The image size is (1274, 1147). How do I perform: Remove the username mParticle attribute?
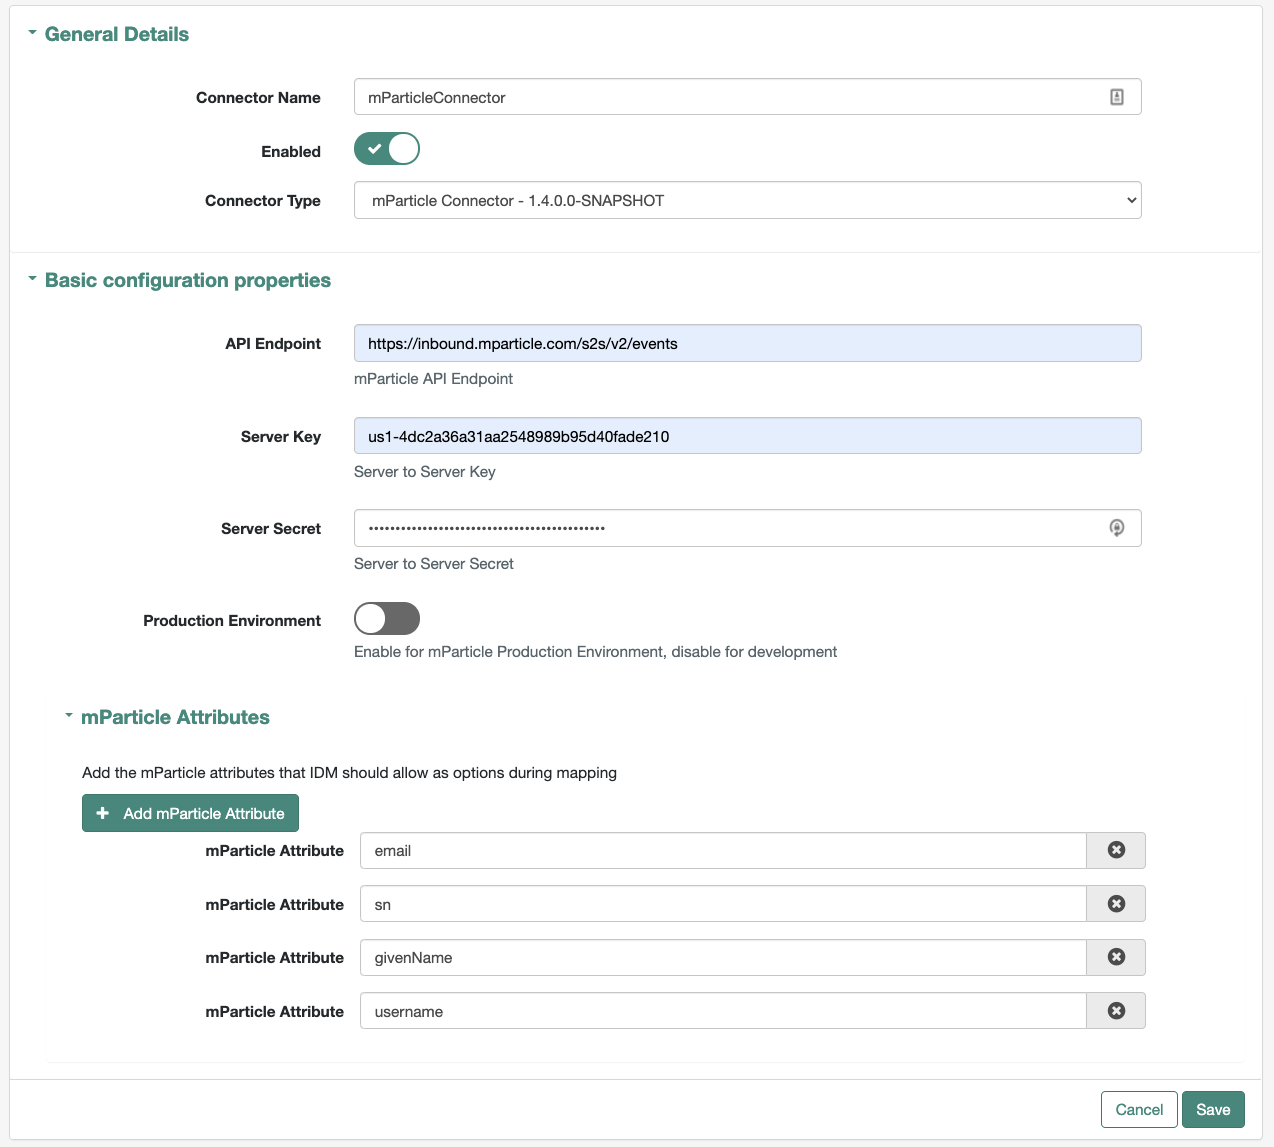tap(1116, 1011)
